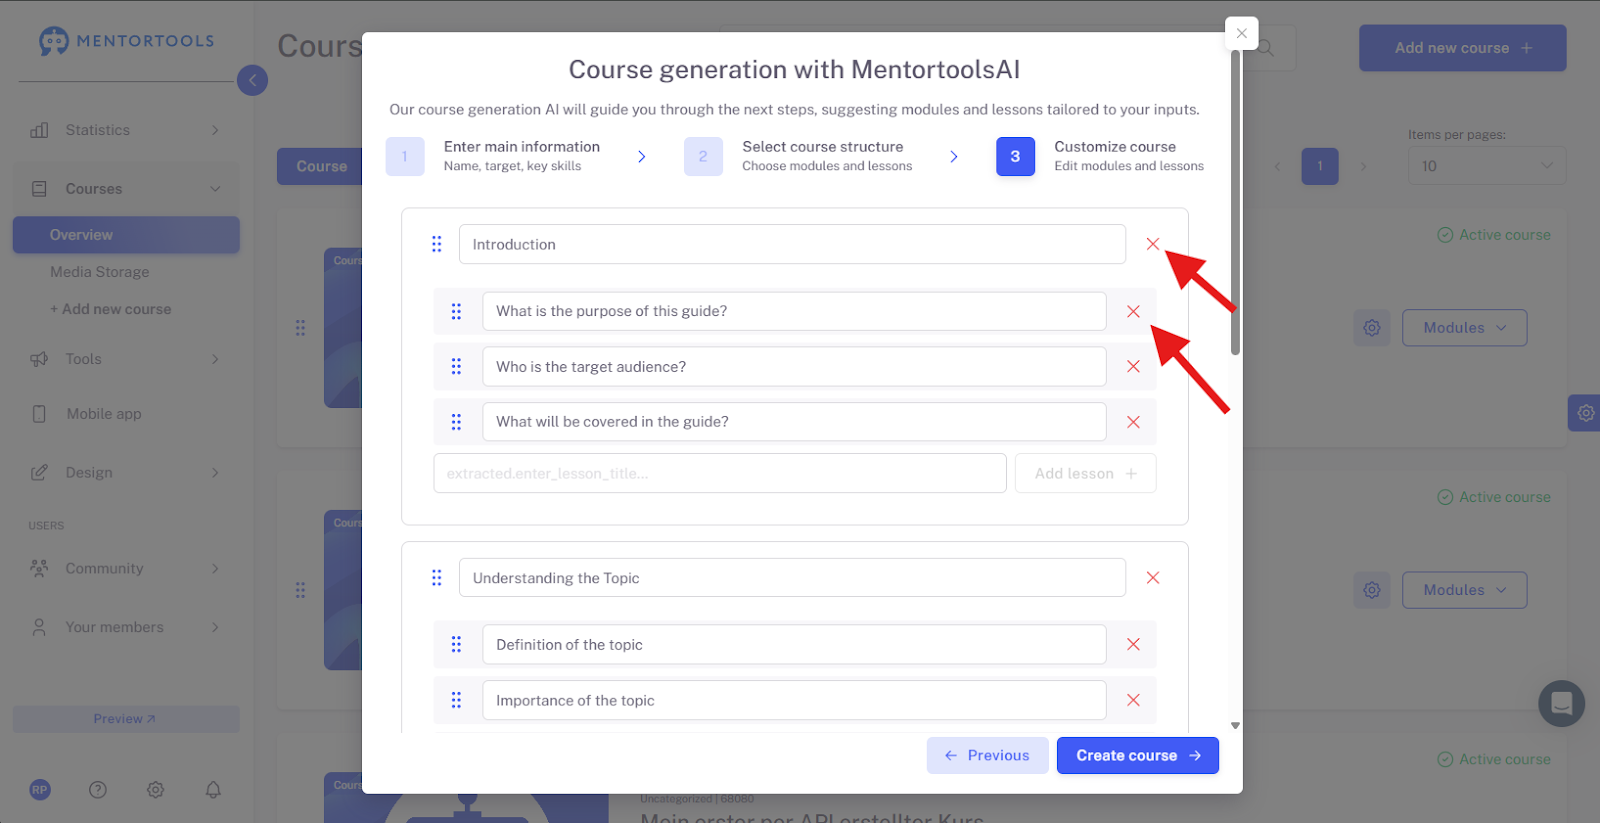The image size is (1600, 823).
Task: Expand the Statistics sidebar menu
Action: point(126,130)
